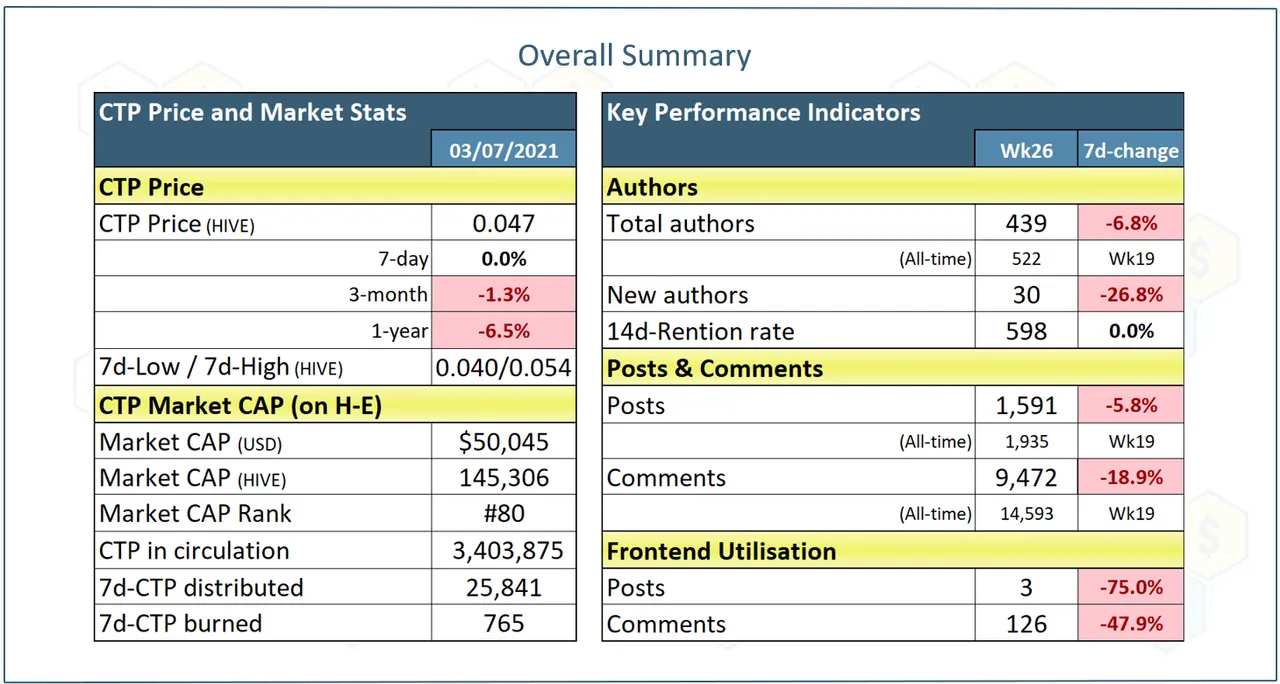Viewport: 1280px width, 684px height.
Task: Select the comments count "9,472"
Action: [1026, 478]
